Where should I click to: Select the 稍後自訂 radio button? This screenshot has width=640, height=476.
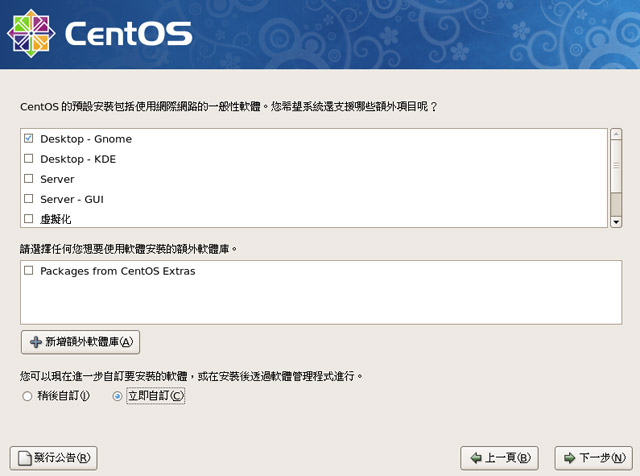(27, 396)
